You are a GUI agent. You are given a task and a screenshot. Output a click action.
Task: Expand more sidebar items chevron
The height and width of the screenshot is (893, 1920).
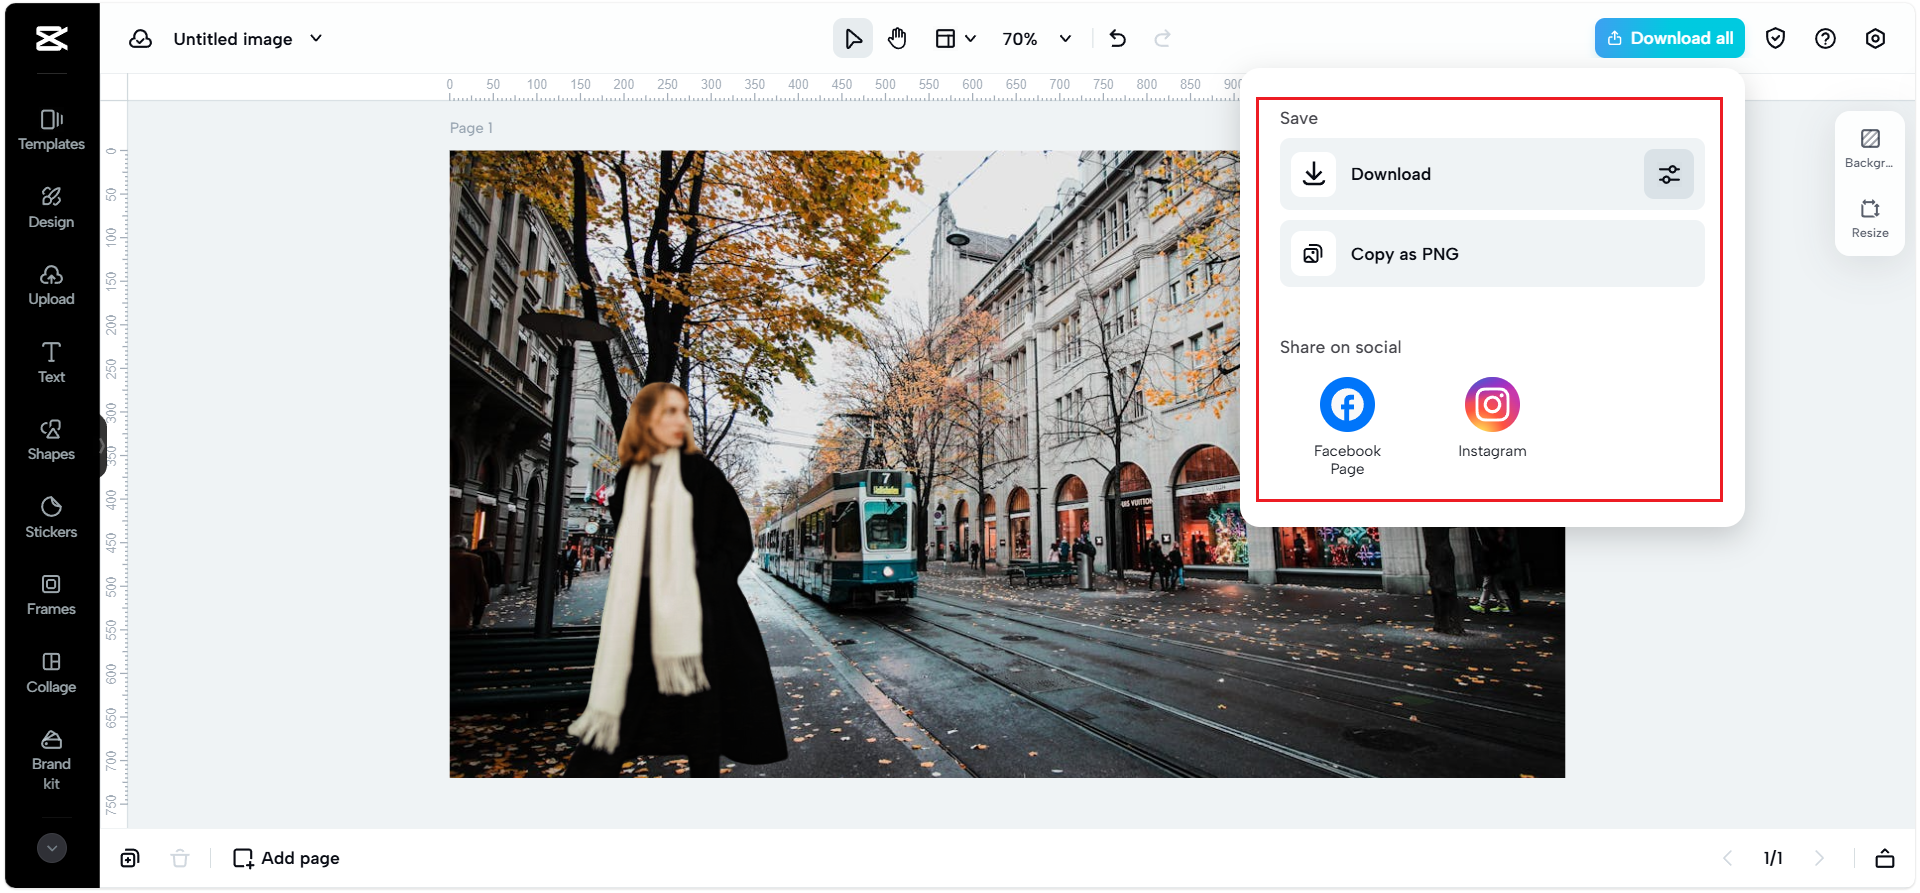[x=52, y=848]
